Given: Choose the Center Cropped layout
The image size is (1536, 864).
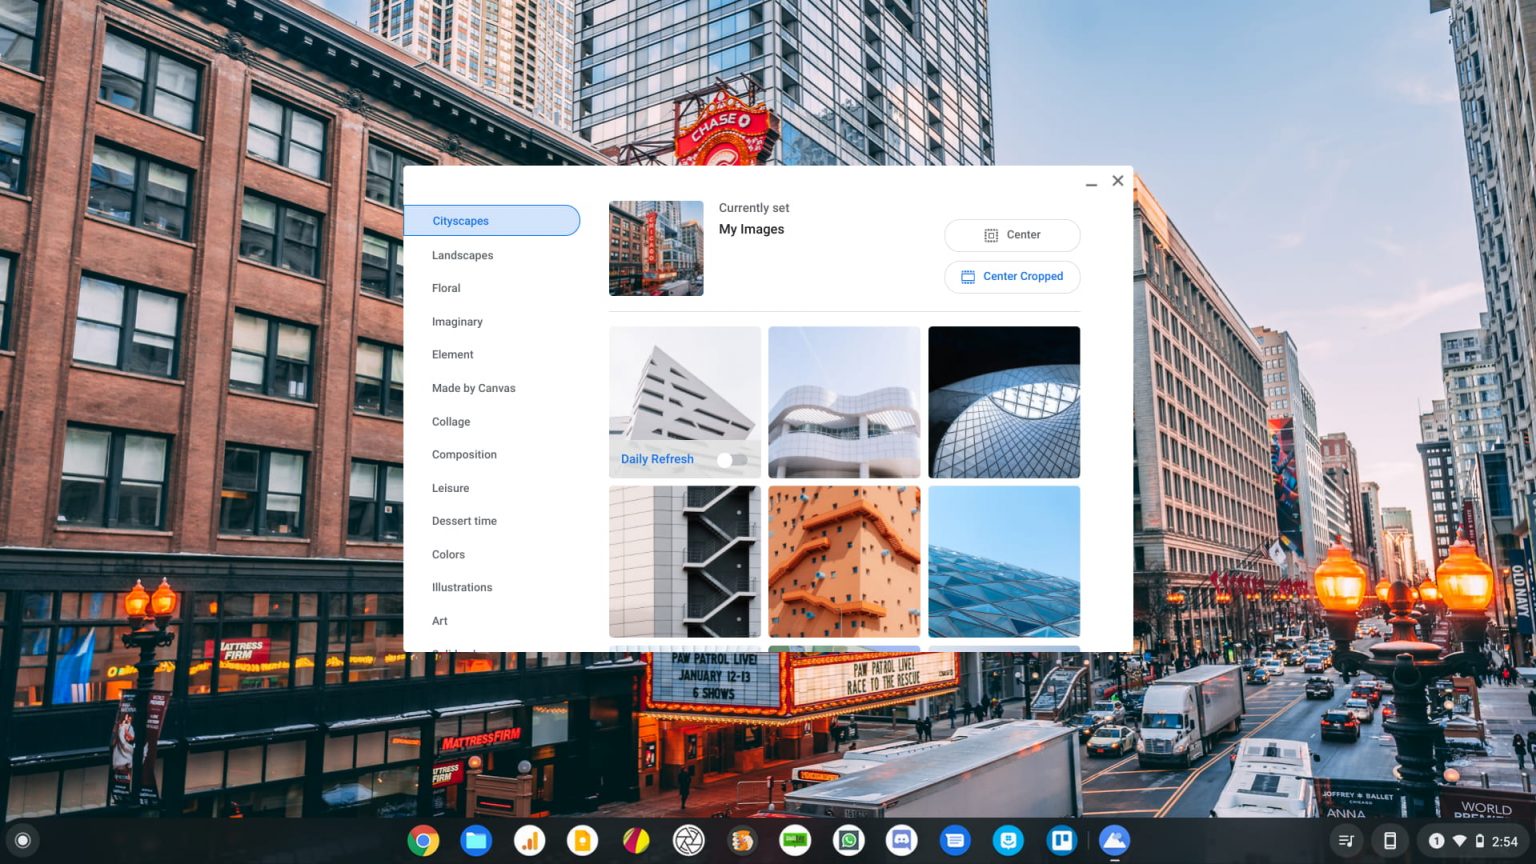Looking at the screenshot, I should [1012, 276].
